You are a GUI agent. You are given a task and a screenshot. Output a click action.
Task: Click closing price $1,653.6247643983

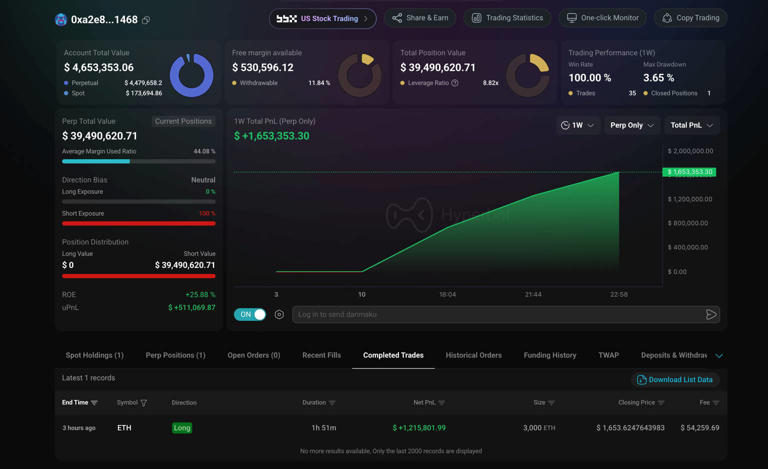(630, 428)
